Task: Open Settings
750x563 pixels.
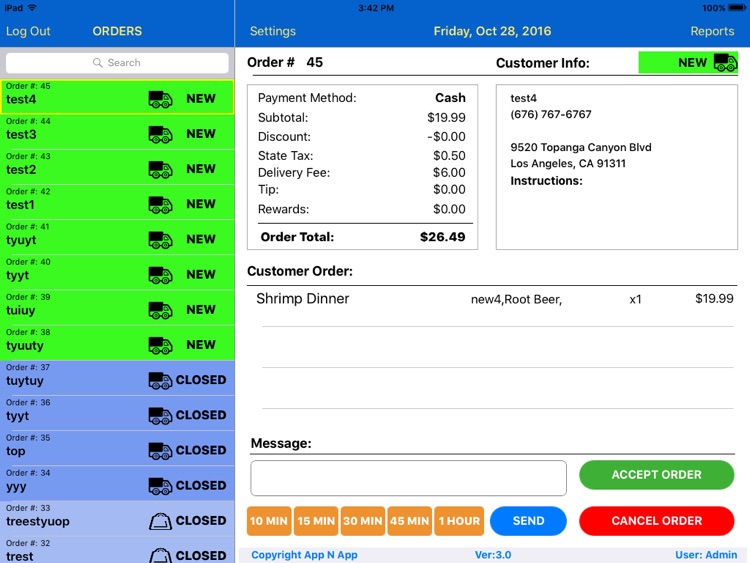Action: pyautogui.click(x=273, y=31)
